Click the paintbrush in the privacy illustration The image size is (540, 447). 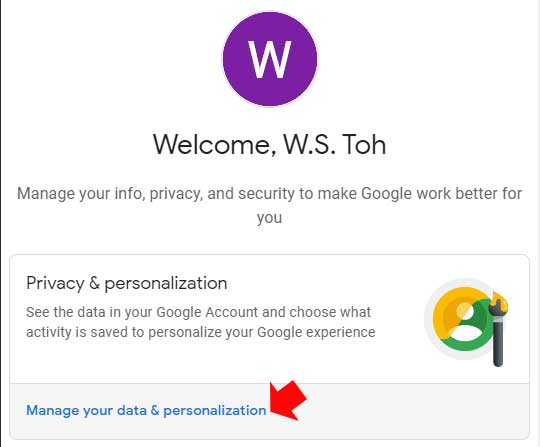(498, 330)
